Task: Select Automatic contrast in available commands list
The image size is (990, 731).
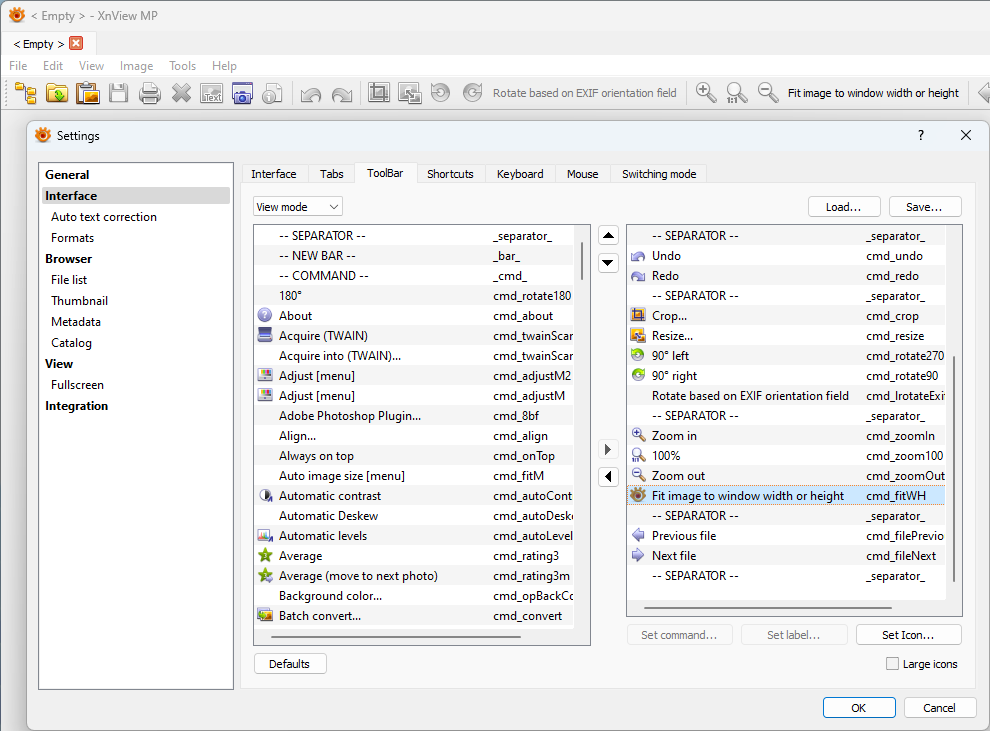Action: [x=330, y=496]
